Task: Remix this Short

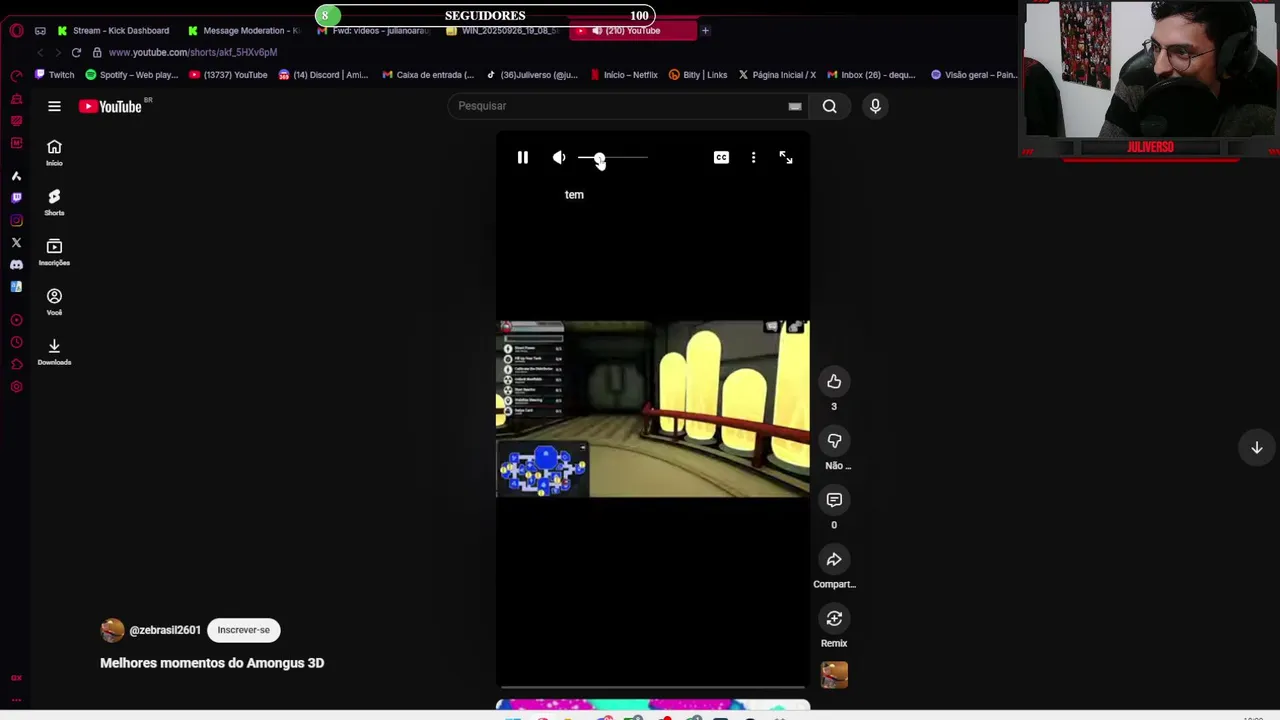Action: click(834, 619)
